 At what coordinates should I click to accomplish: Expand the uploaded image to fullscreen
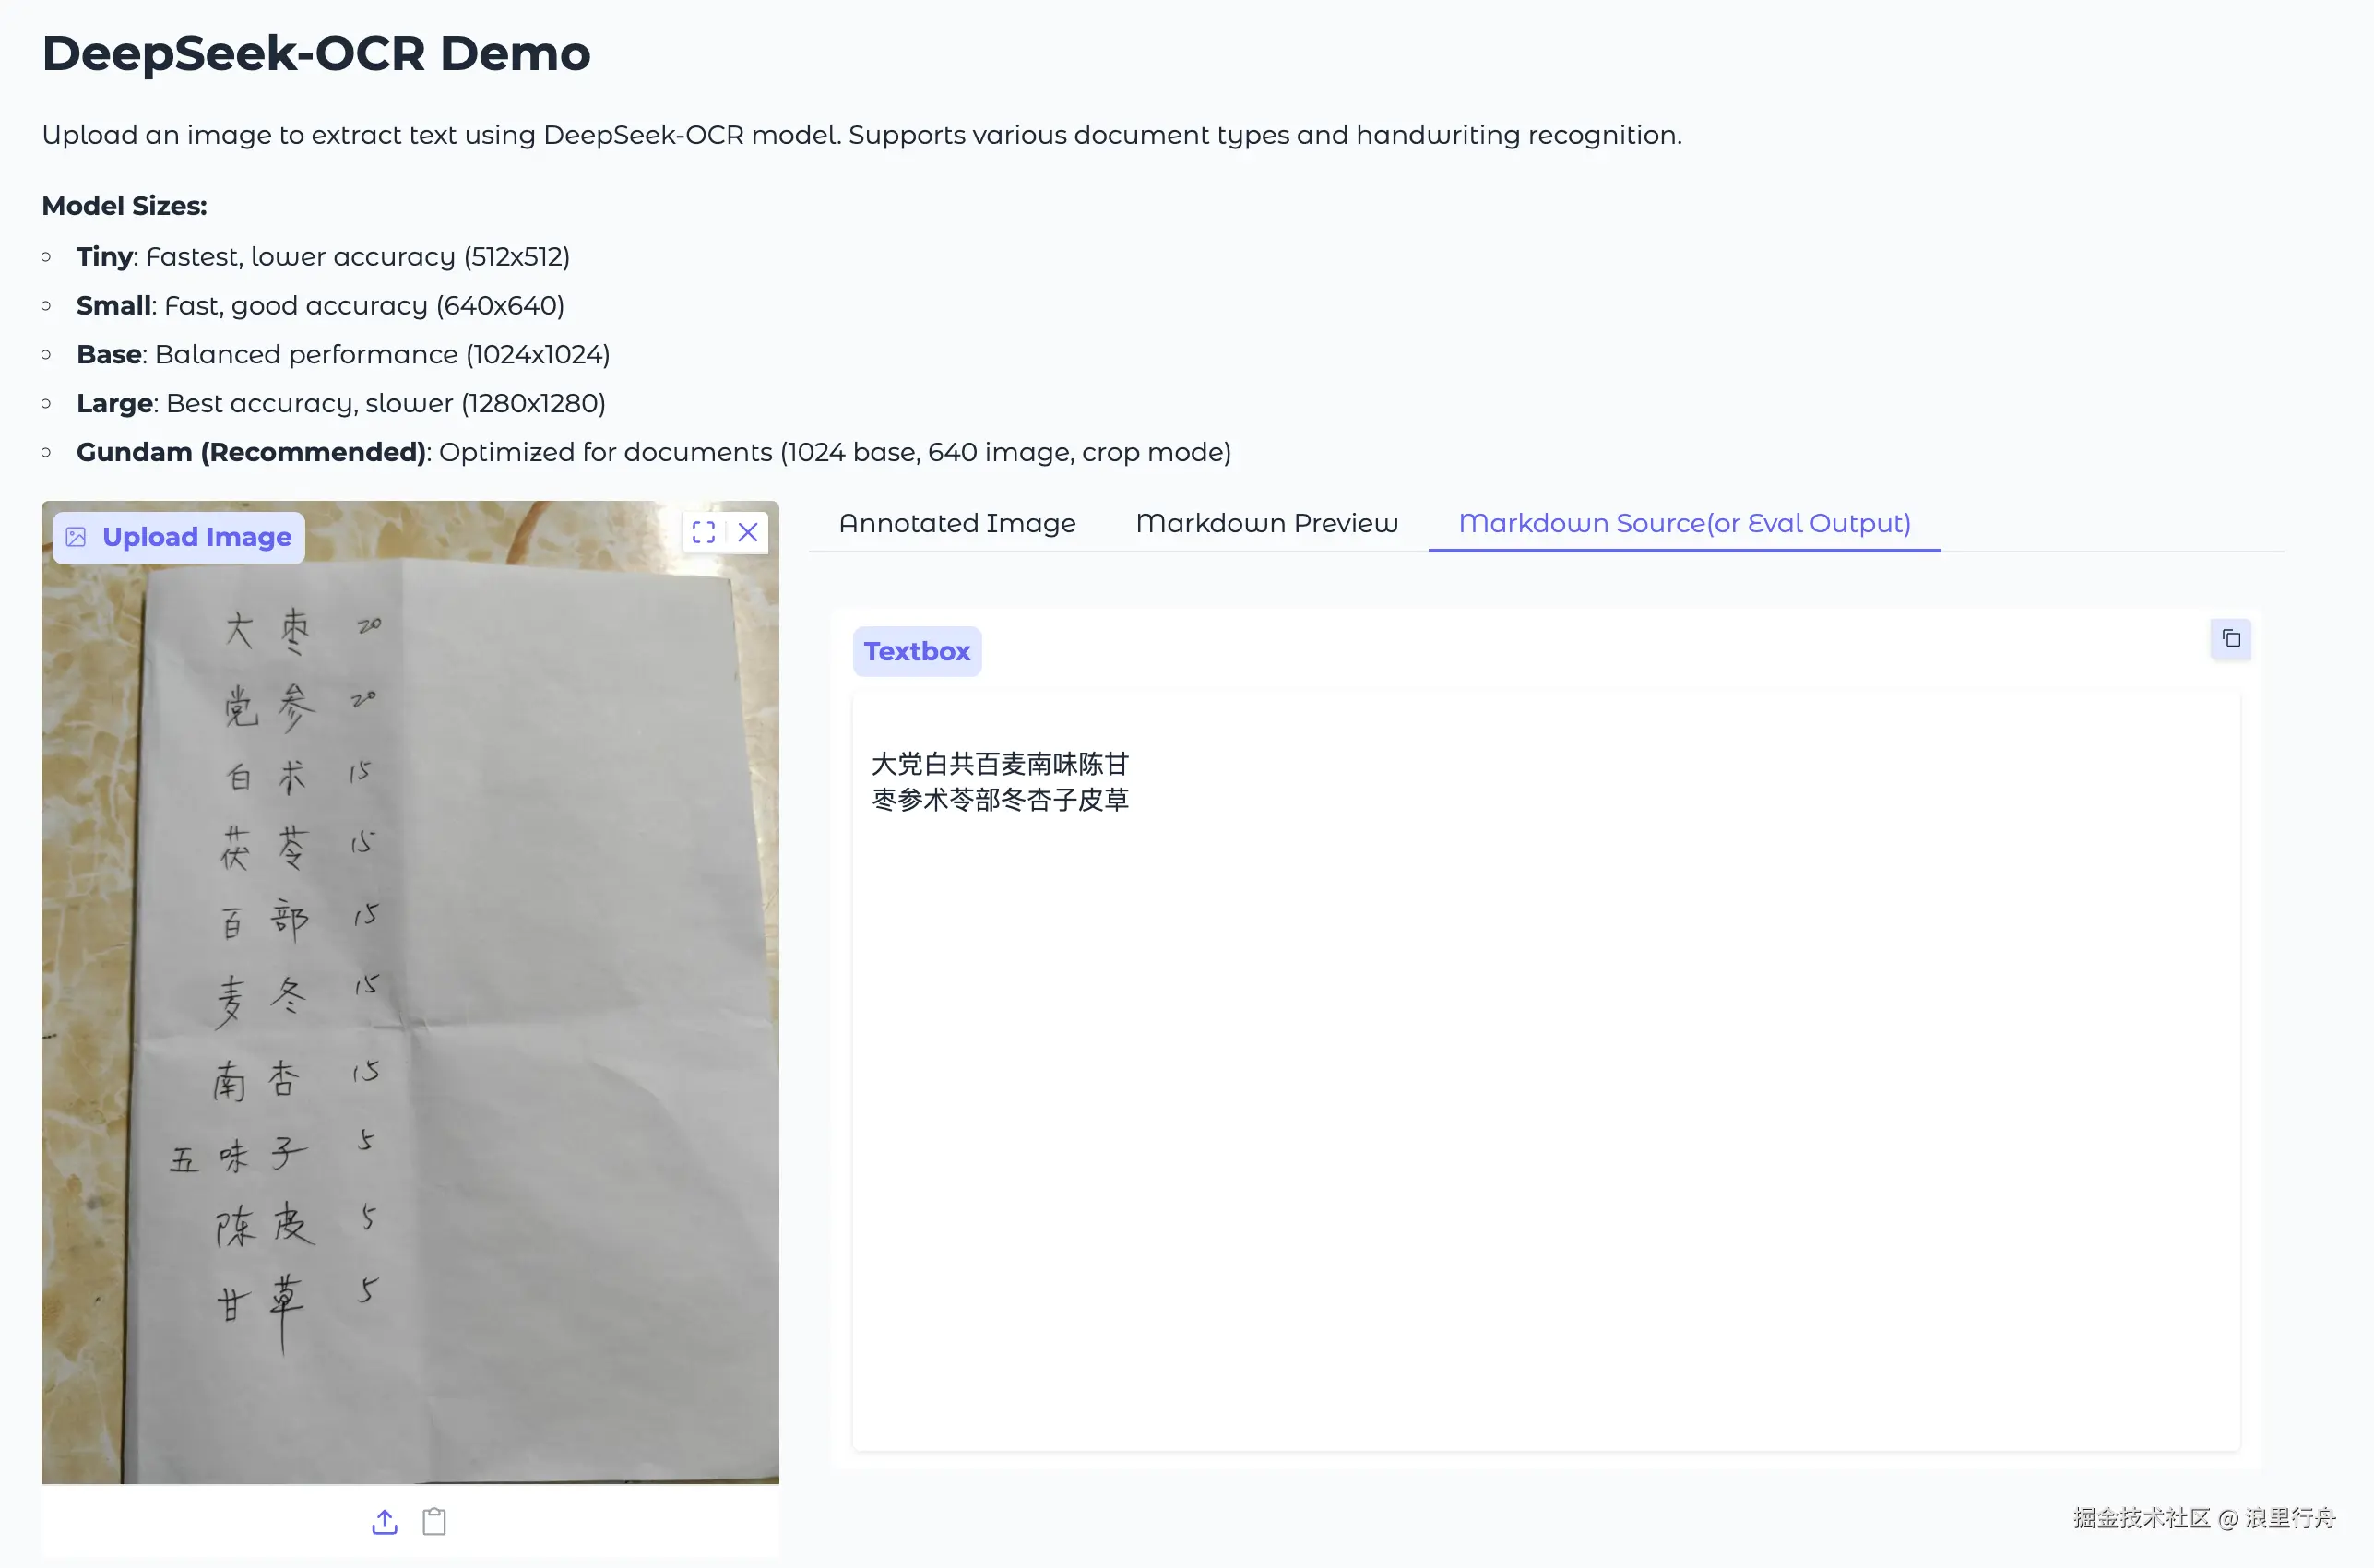tap(703, 532)
